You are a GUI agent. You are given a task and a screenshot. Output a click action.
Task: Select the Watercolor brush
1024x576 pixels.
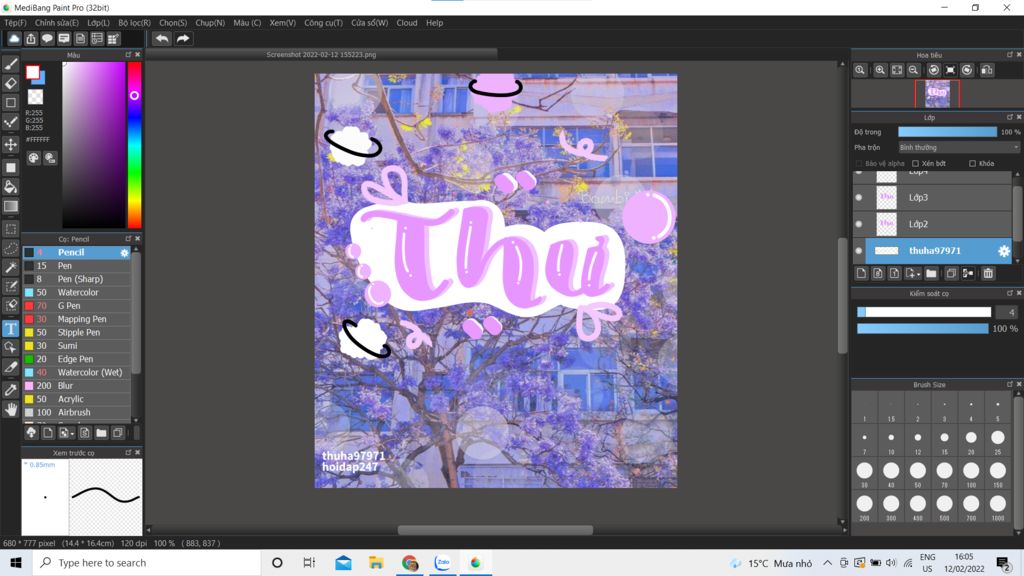(x=77, y=293)
